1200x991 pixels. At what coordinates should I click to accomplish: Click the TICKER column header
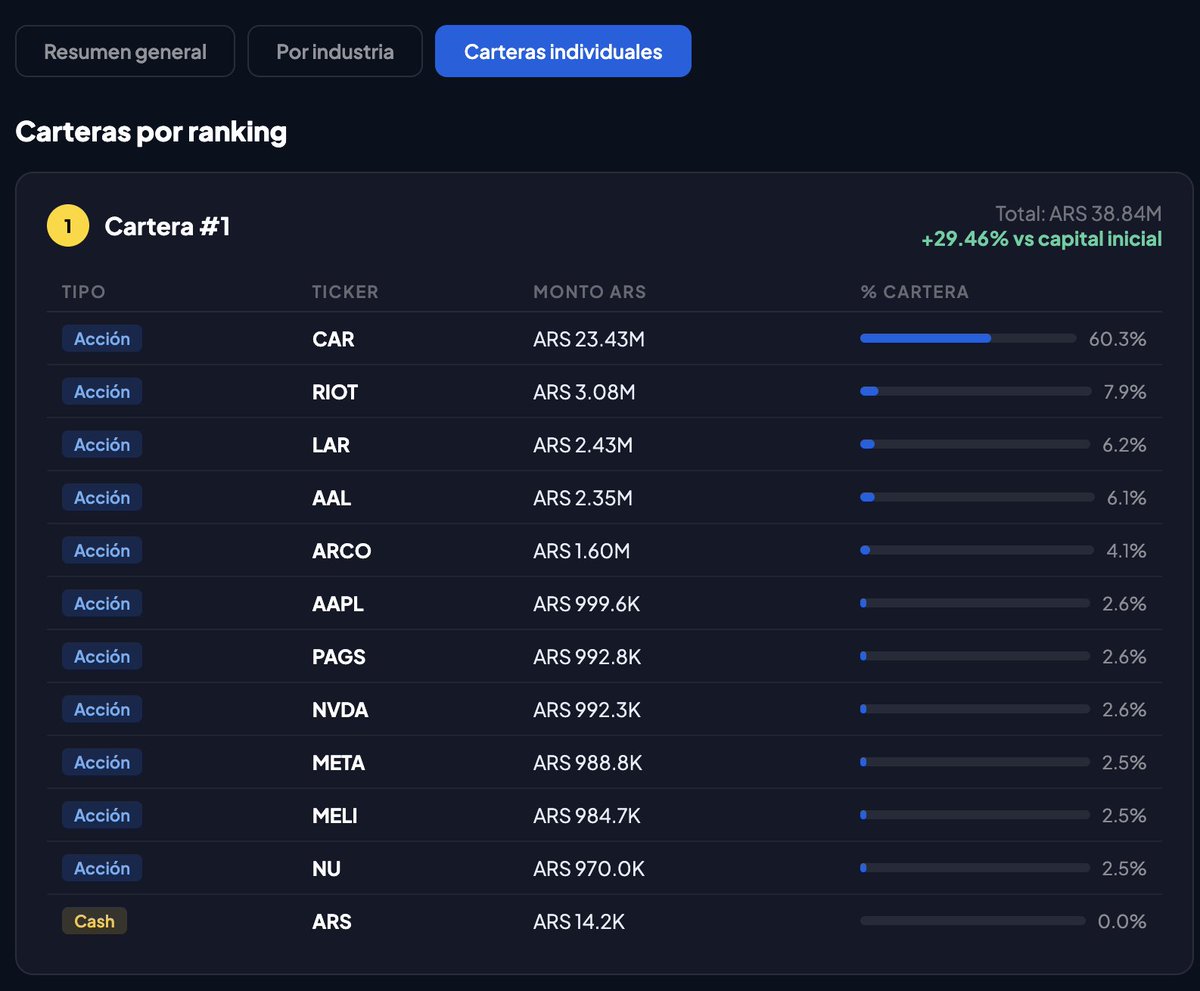[345, 292]
